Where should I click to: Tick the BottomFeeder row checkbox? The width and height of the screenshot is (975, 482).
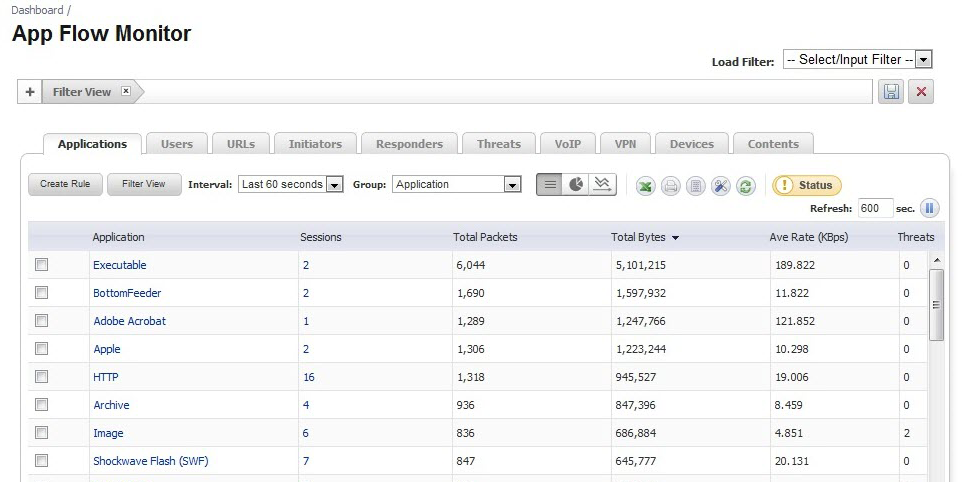pyautogui.click(x=42, y=292)
